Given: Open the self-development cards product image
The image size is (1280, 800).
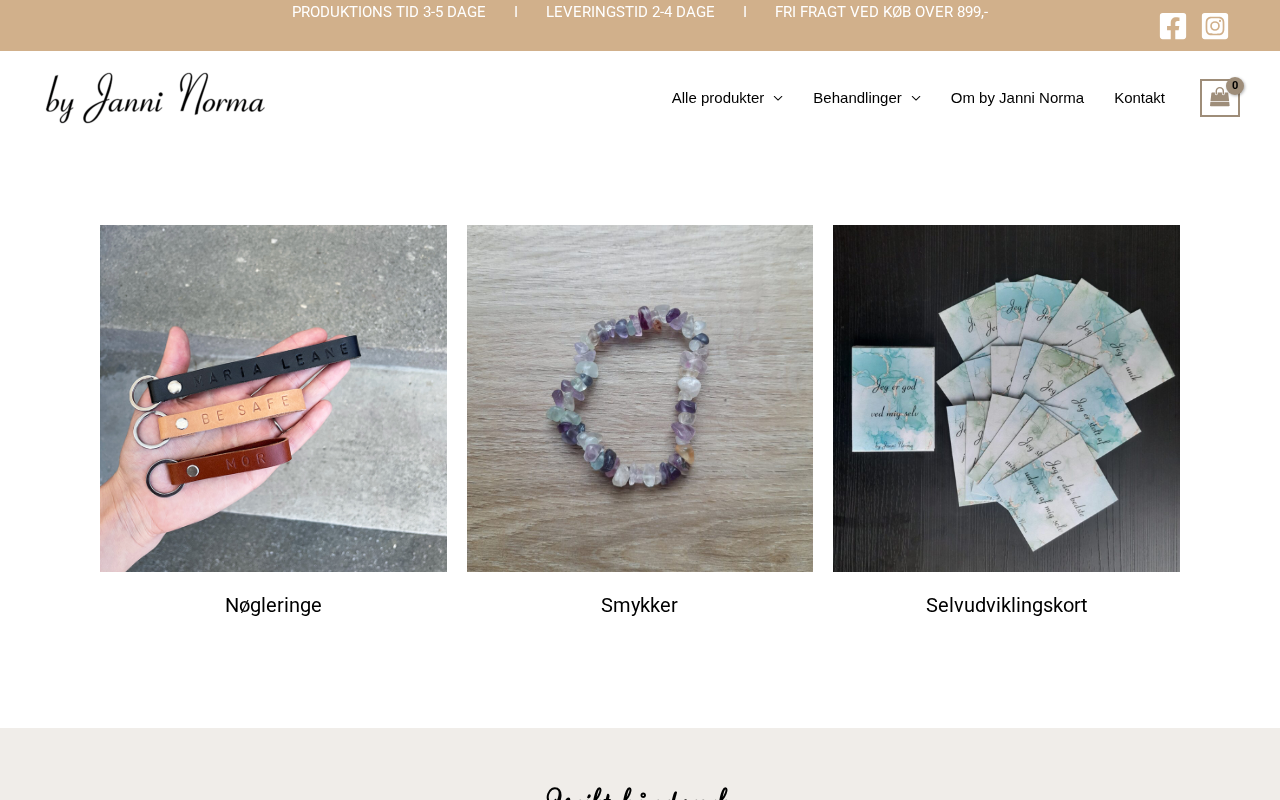Looking at the screenshot, I should click(1006, 398).
